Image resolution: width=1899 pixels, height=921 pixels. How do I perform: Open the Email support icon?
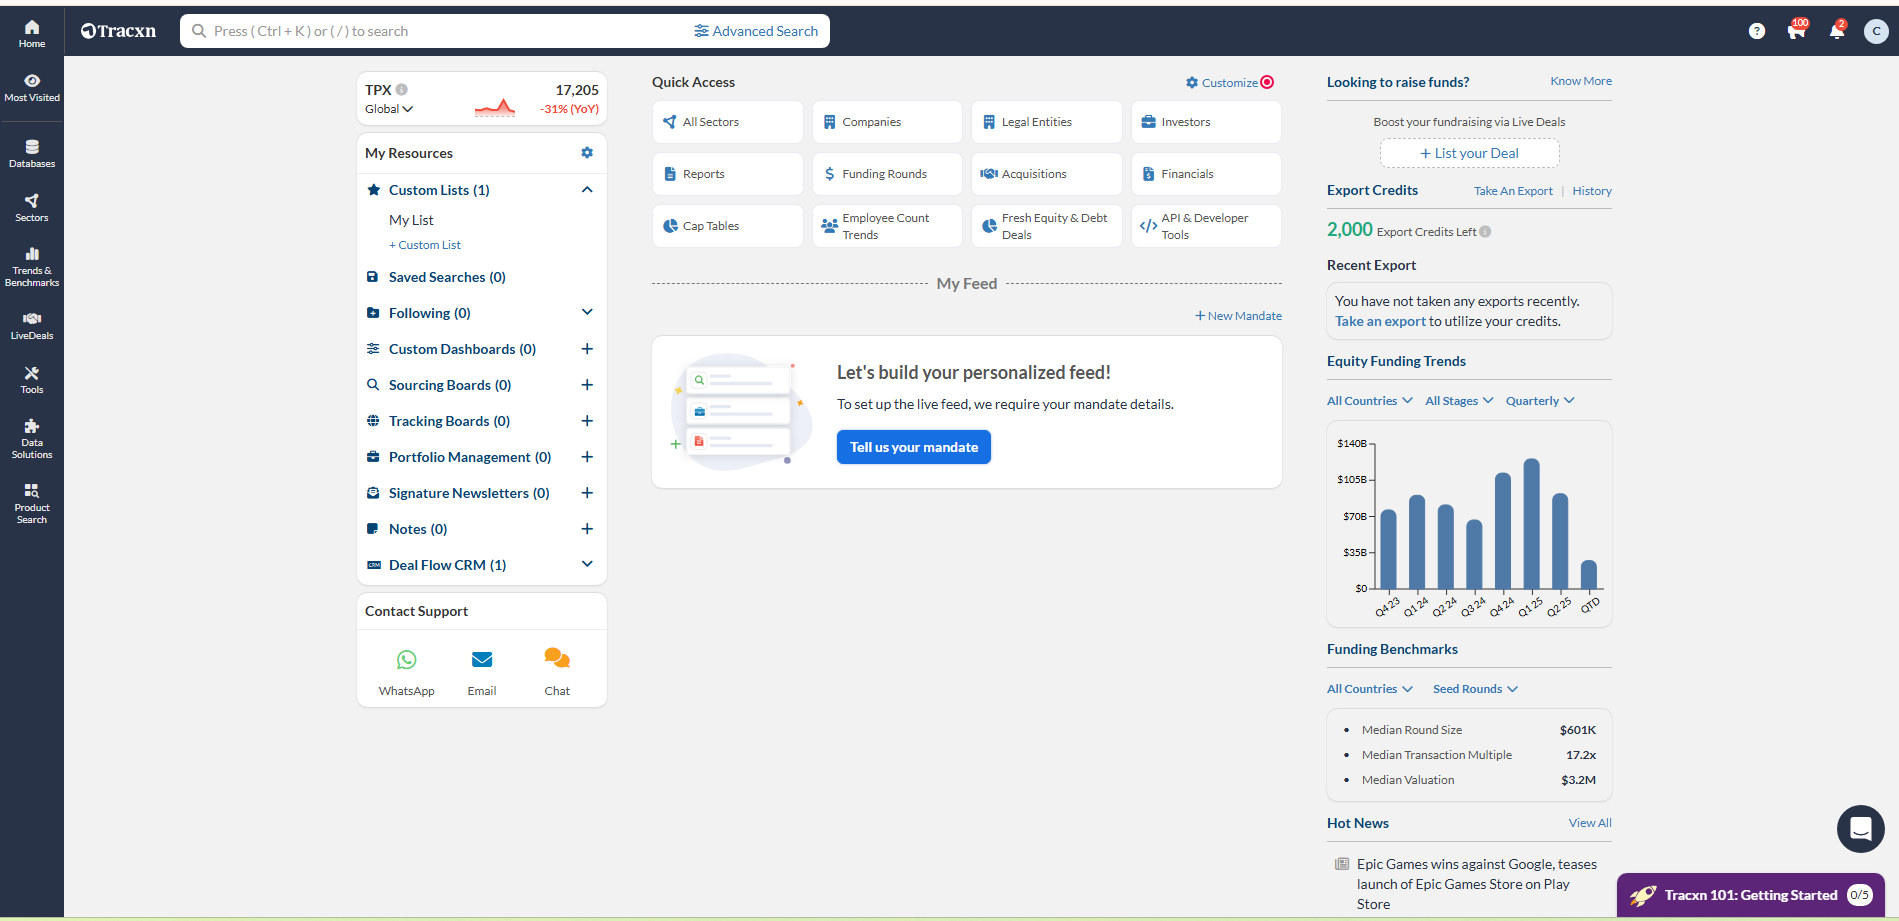[x=482, y=660]
